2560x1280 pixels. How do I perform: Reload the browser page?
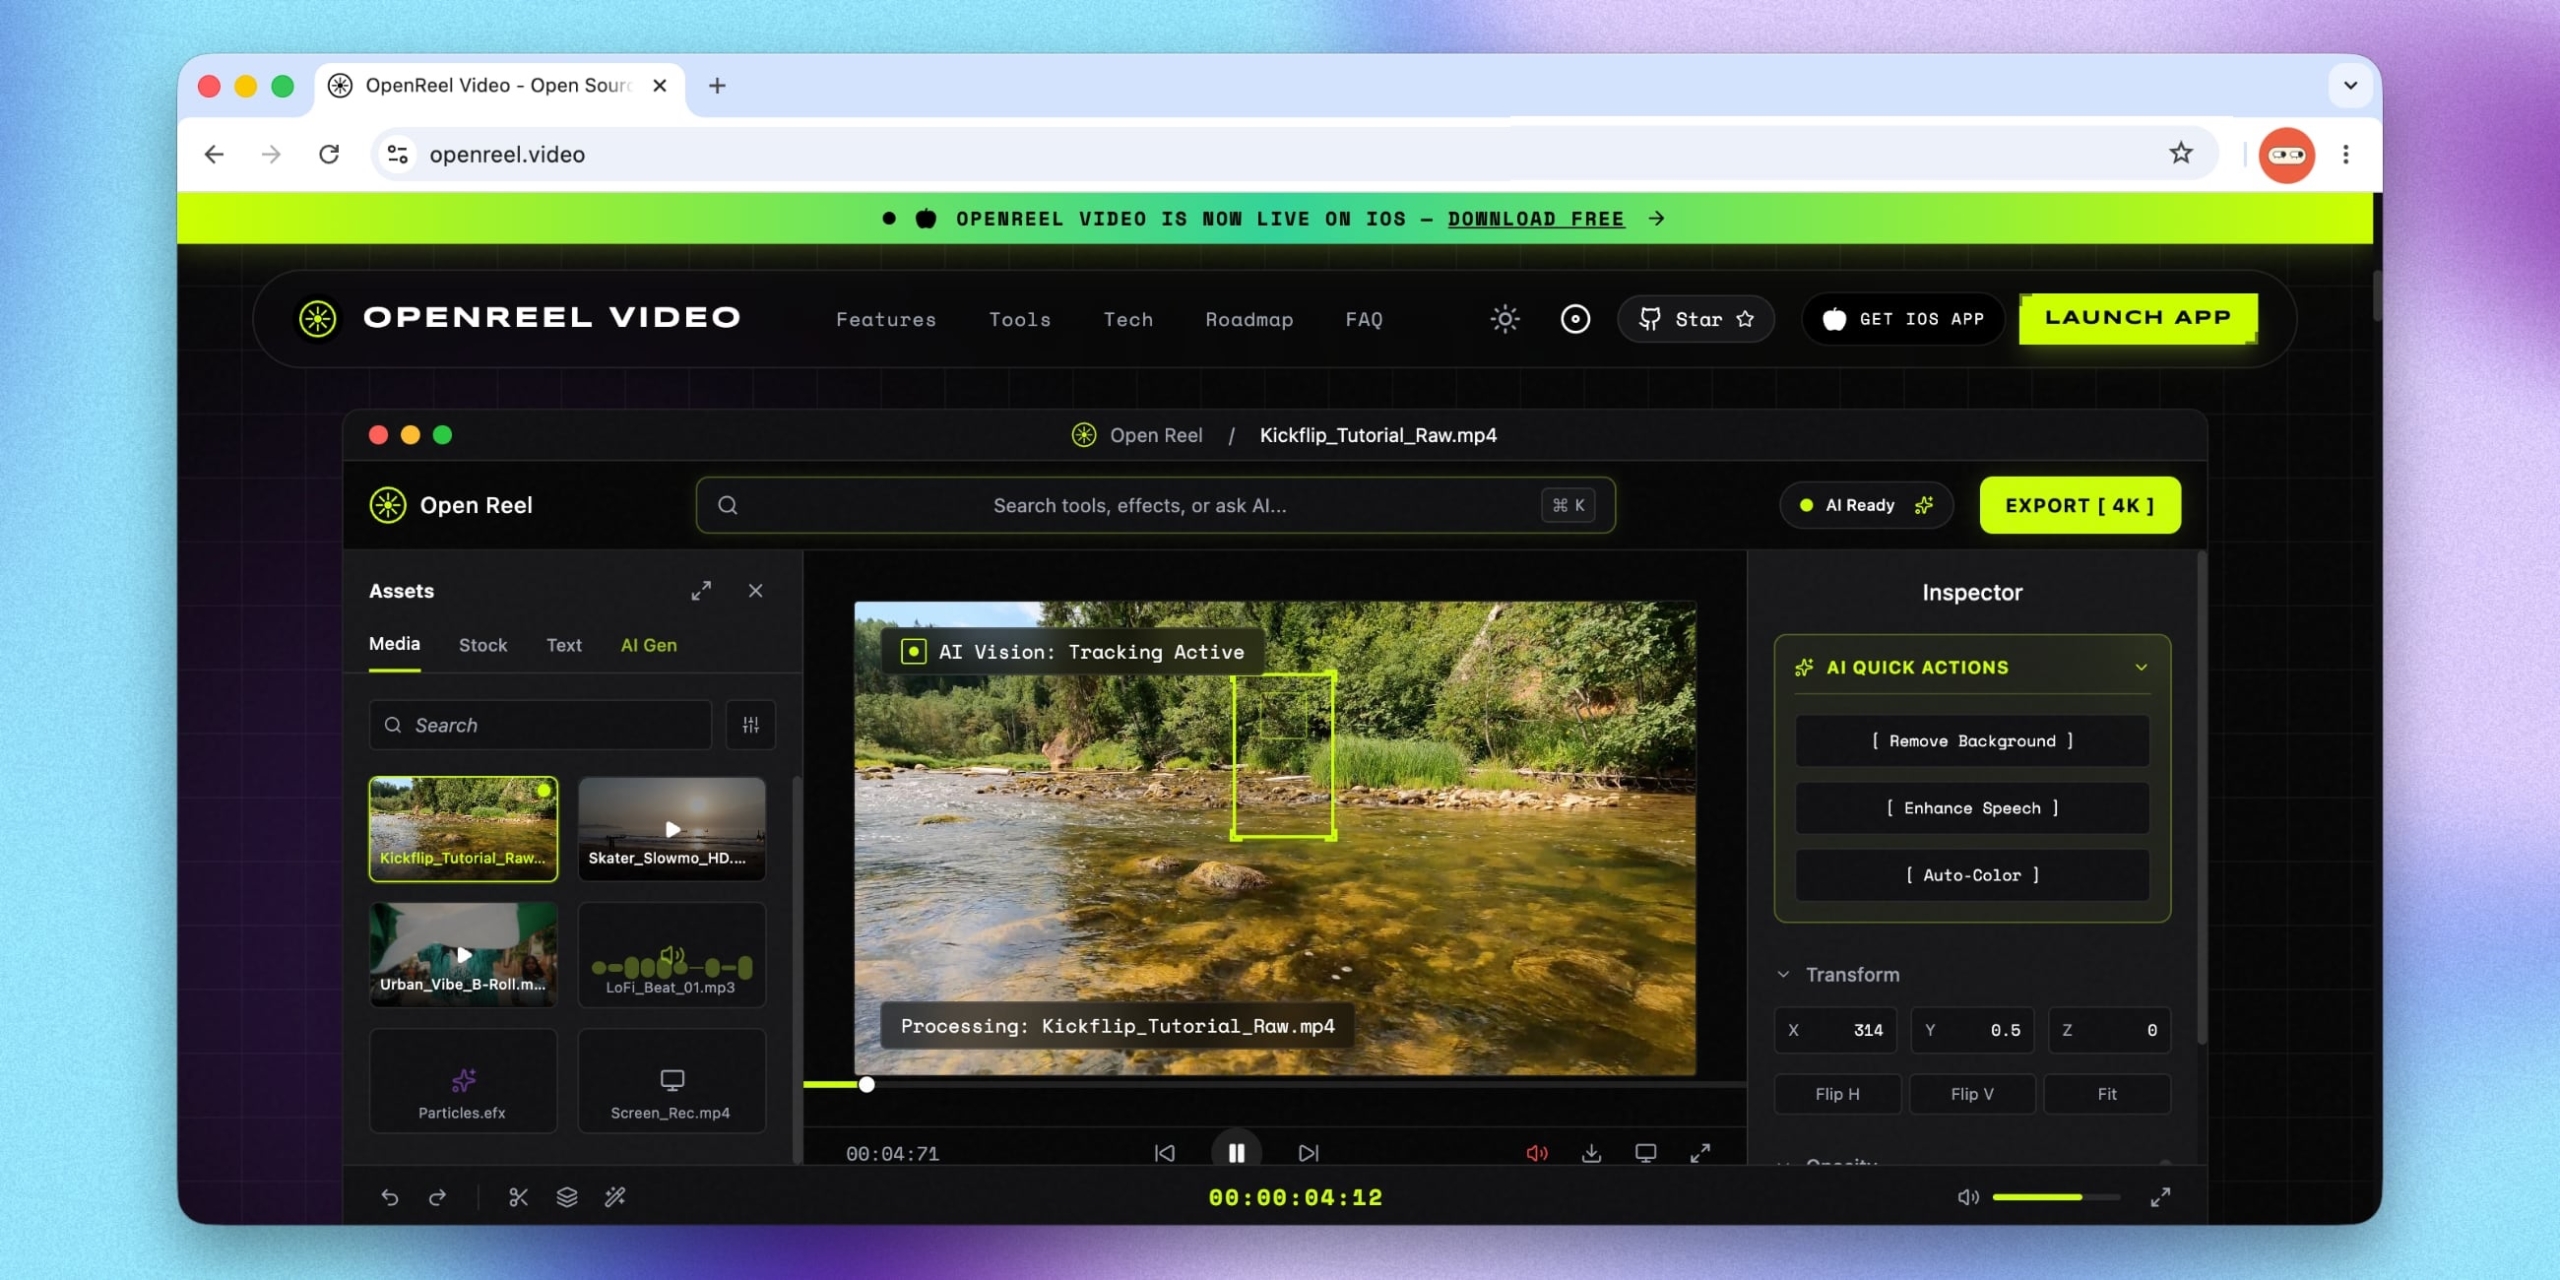[329, 154]
